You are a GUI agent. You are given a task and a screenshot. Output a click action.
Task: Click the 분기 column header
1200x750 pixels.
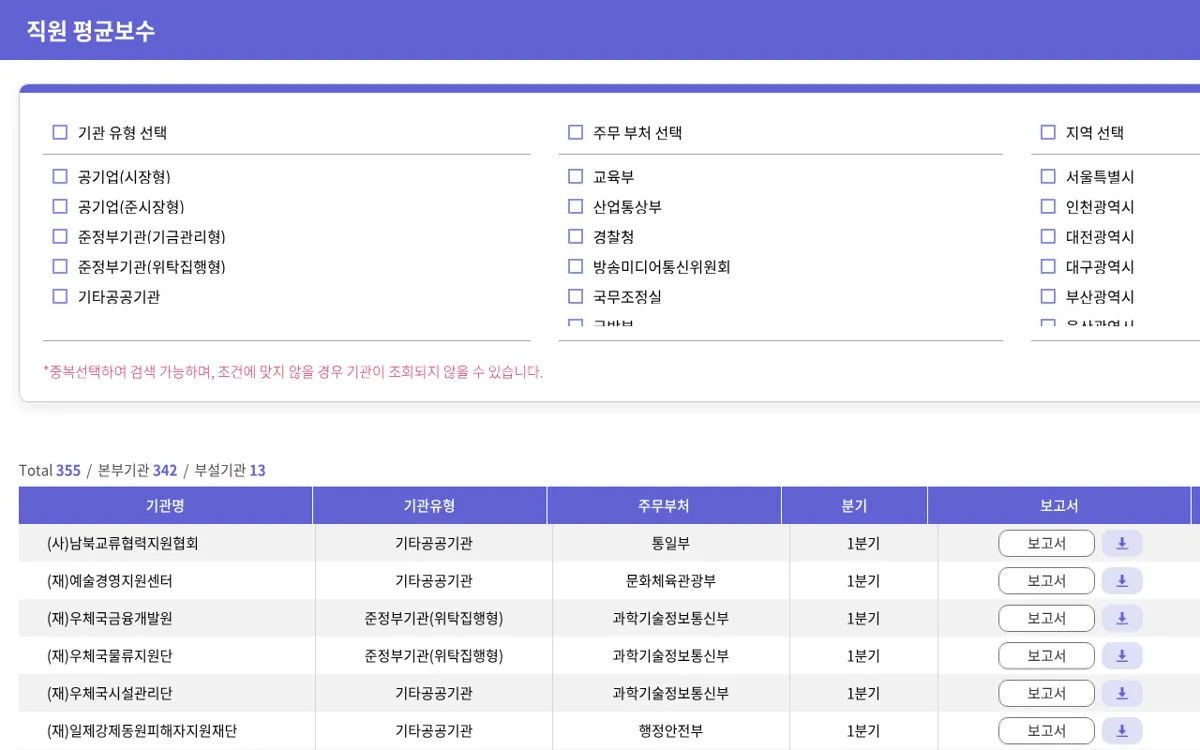click(855, 506)
